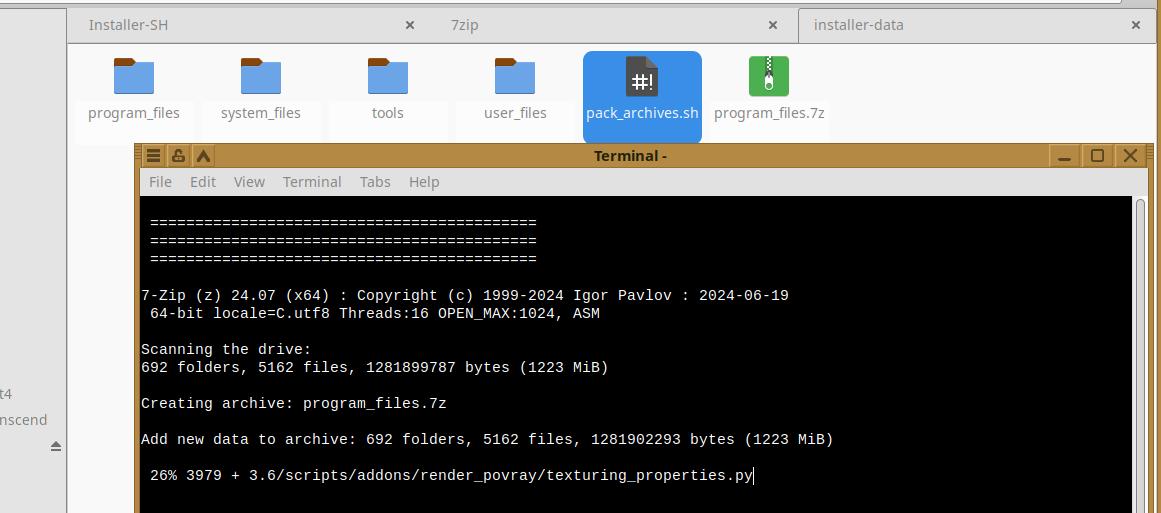
Task: Click the terminal vertical scrollbar
Action: tap(1141, 355)
